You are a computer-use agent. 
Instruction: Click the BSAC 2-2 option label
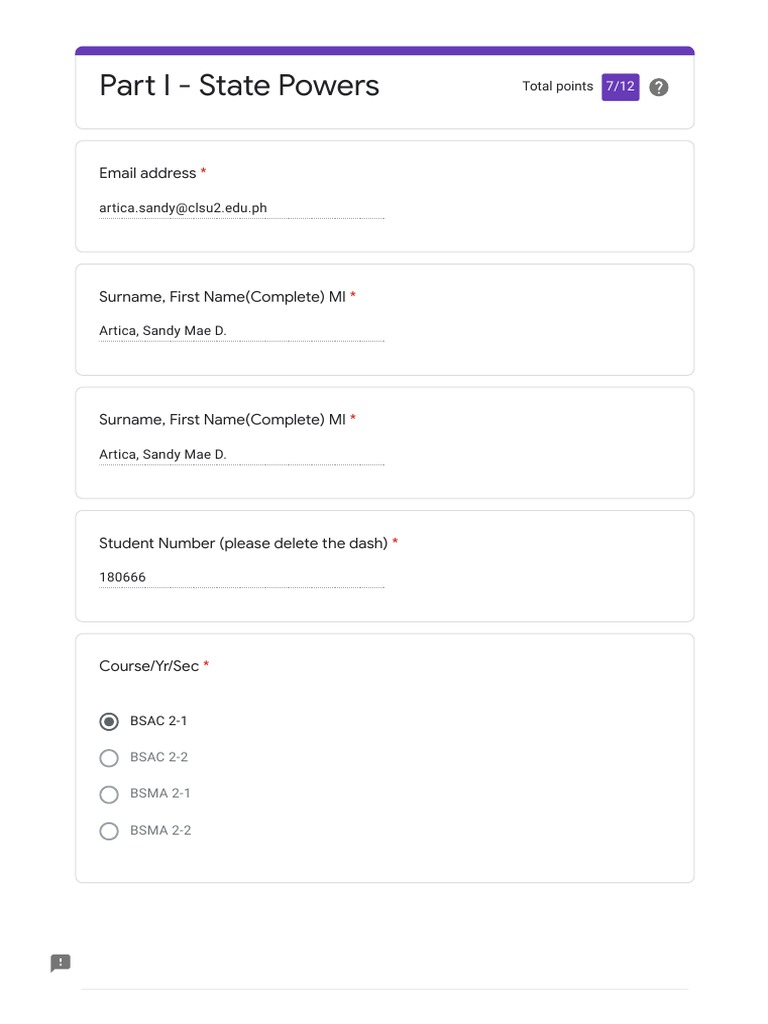159,757
